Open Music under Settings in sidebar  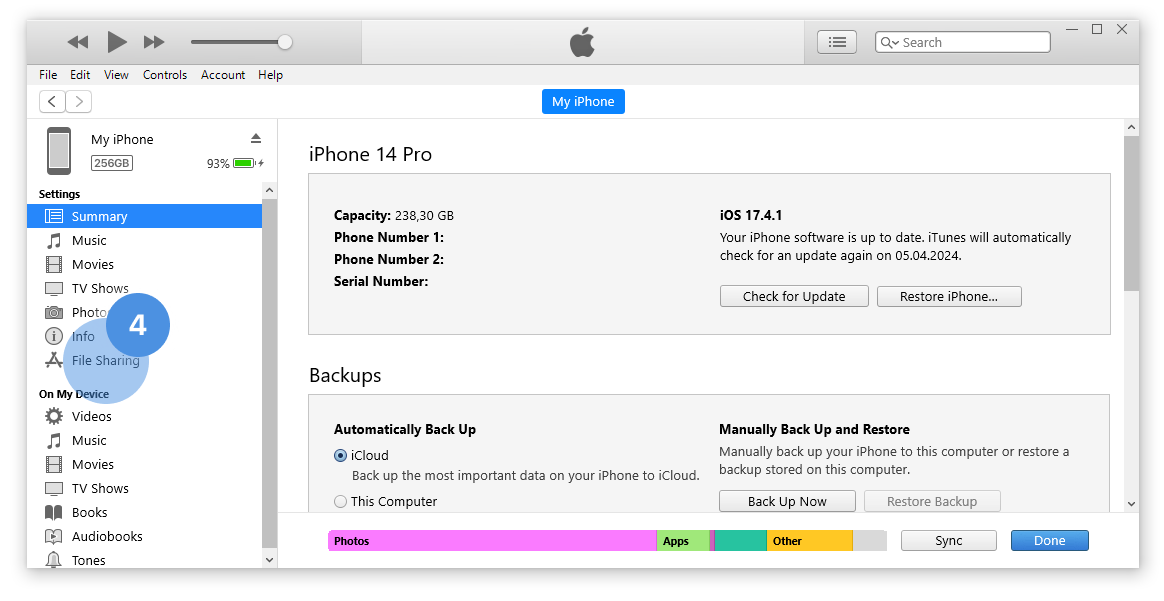[x=89, y=240]
